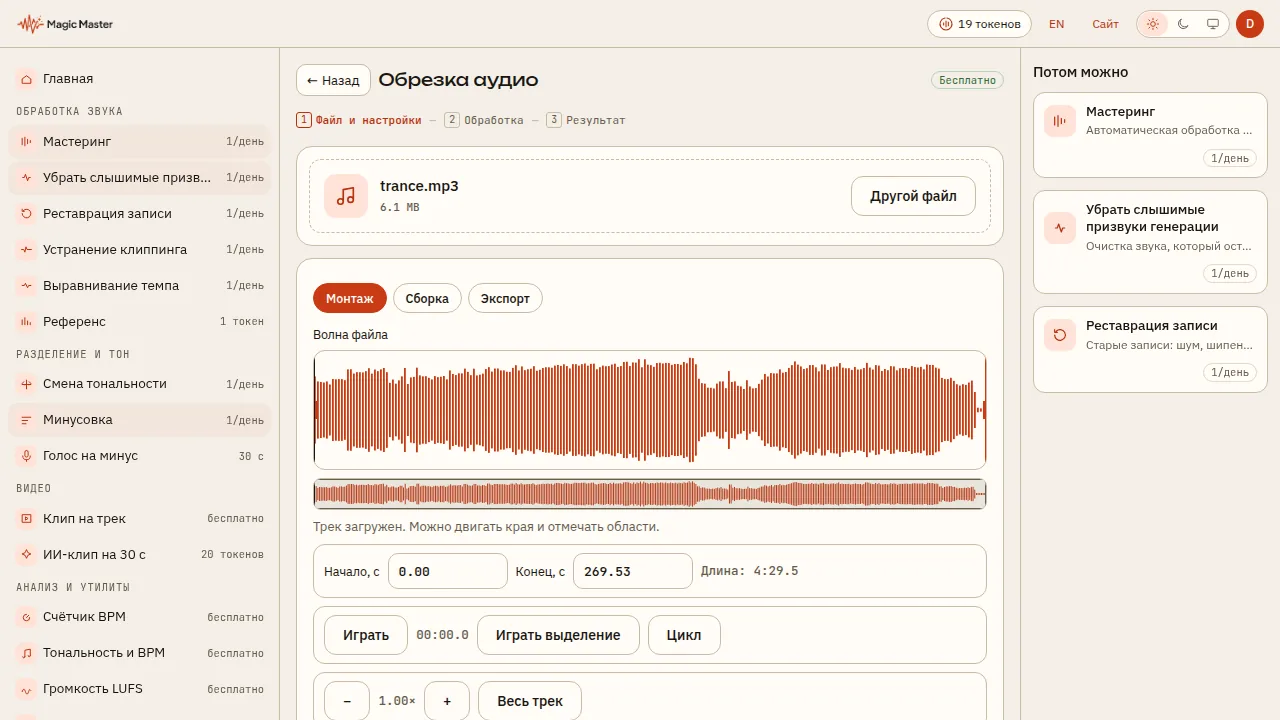The height and width of the screenshot is (720, 1280).
Task: Switch to light theme with sun toggle
Action: pos(1153,24)
